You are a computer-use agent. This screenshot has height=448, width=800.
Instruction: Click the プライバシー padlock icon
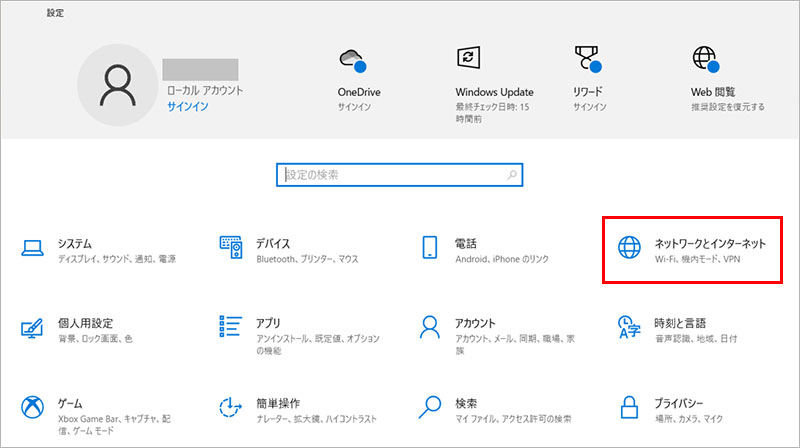tap(630, 407)
